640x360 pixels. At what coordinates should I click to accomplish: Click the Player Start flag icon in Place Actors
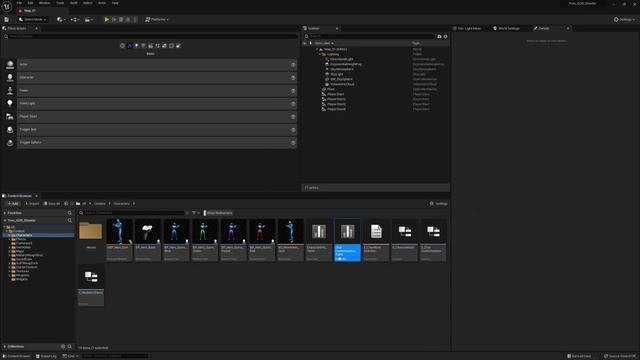click(10, 117)
